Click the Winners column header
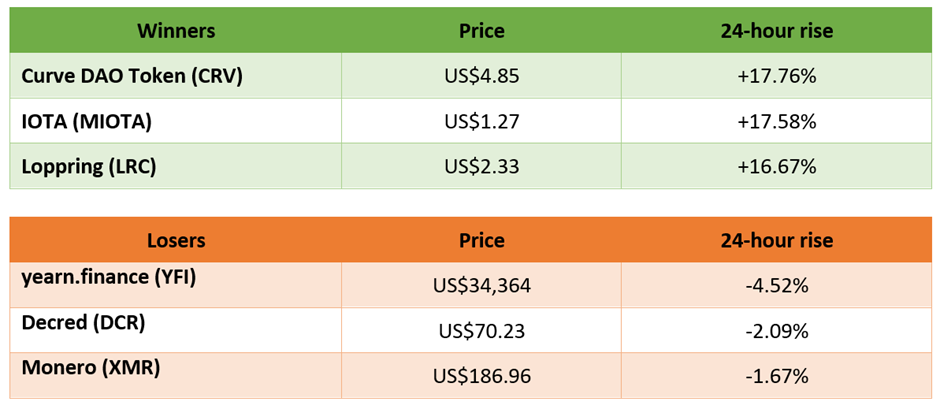 pyautogui.click(x=176, y=31)
